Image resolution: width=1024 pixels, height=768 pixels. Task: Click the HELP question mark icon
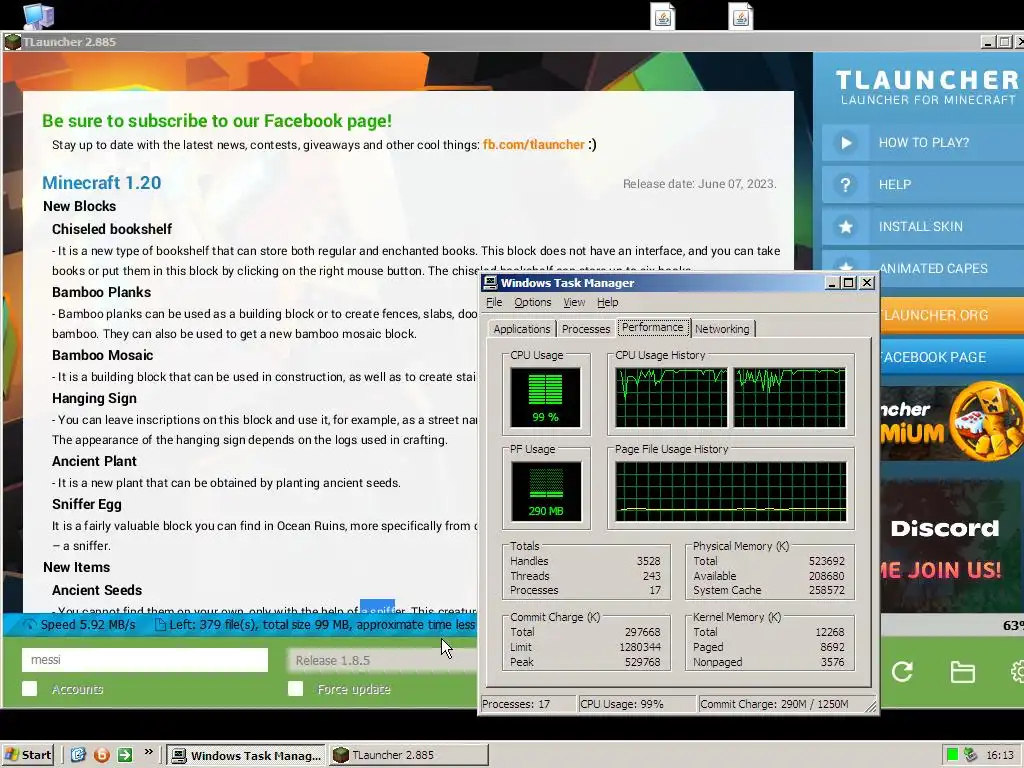846,184
